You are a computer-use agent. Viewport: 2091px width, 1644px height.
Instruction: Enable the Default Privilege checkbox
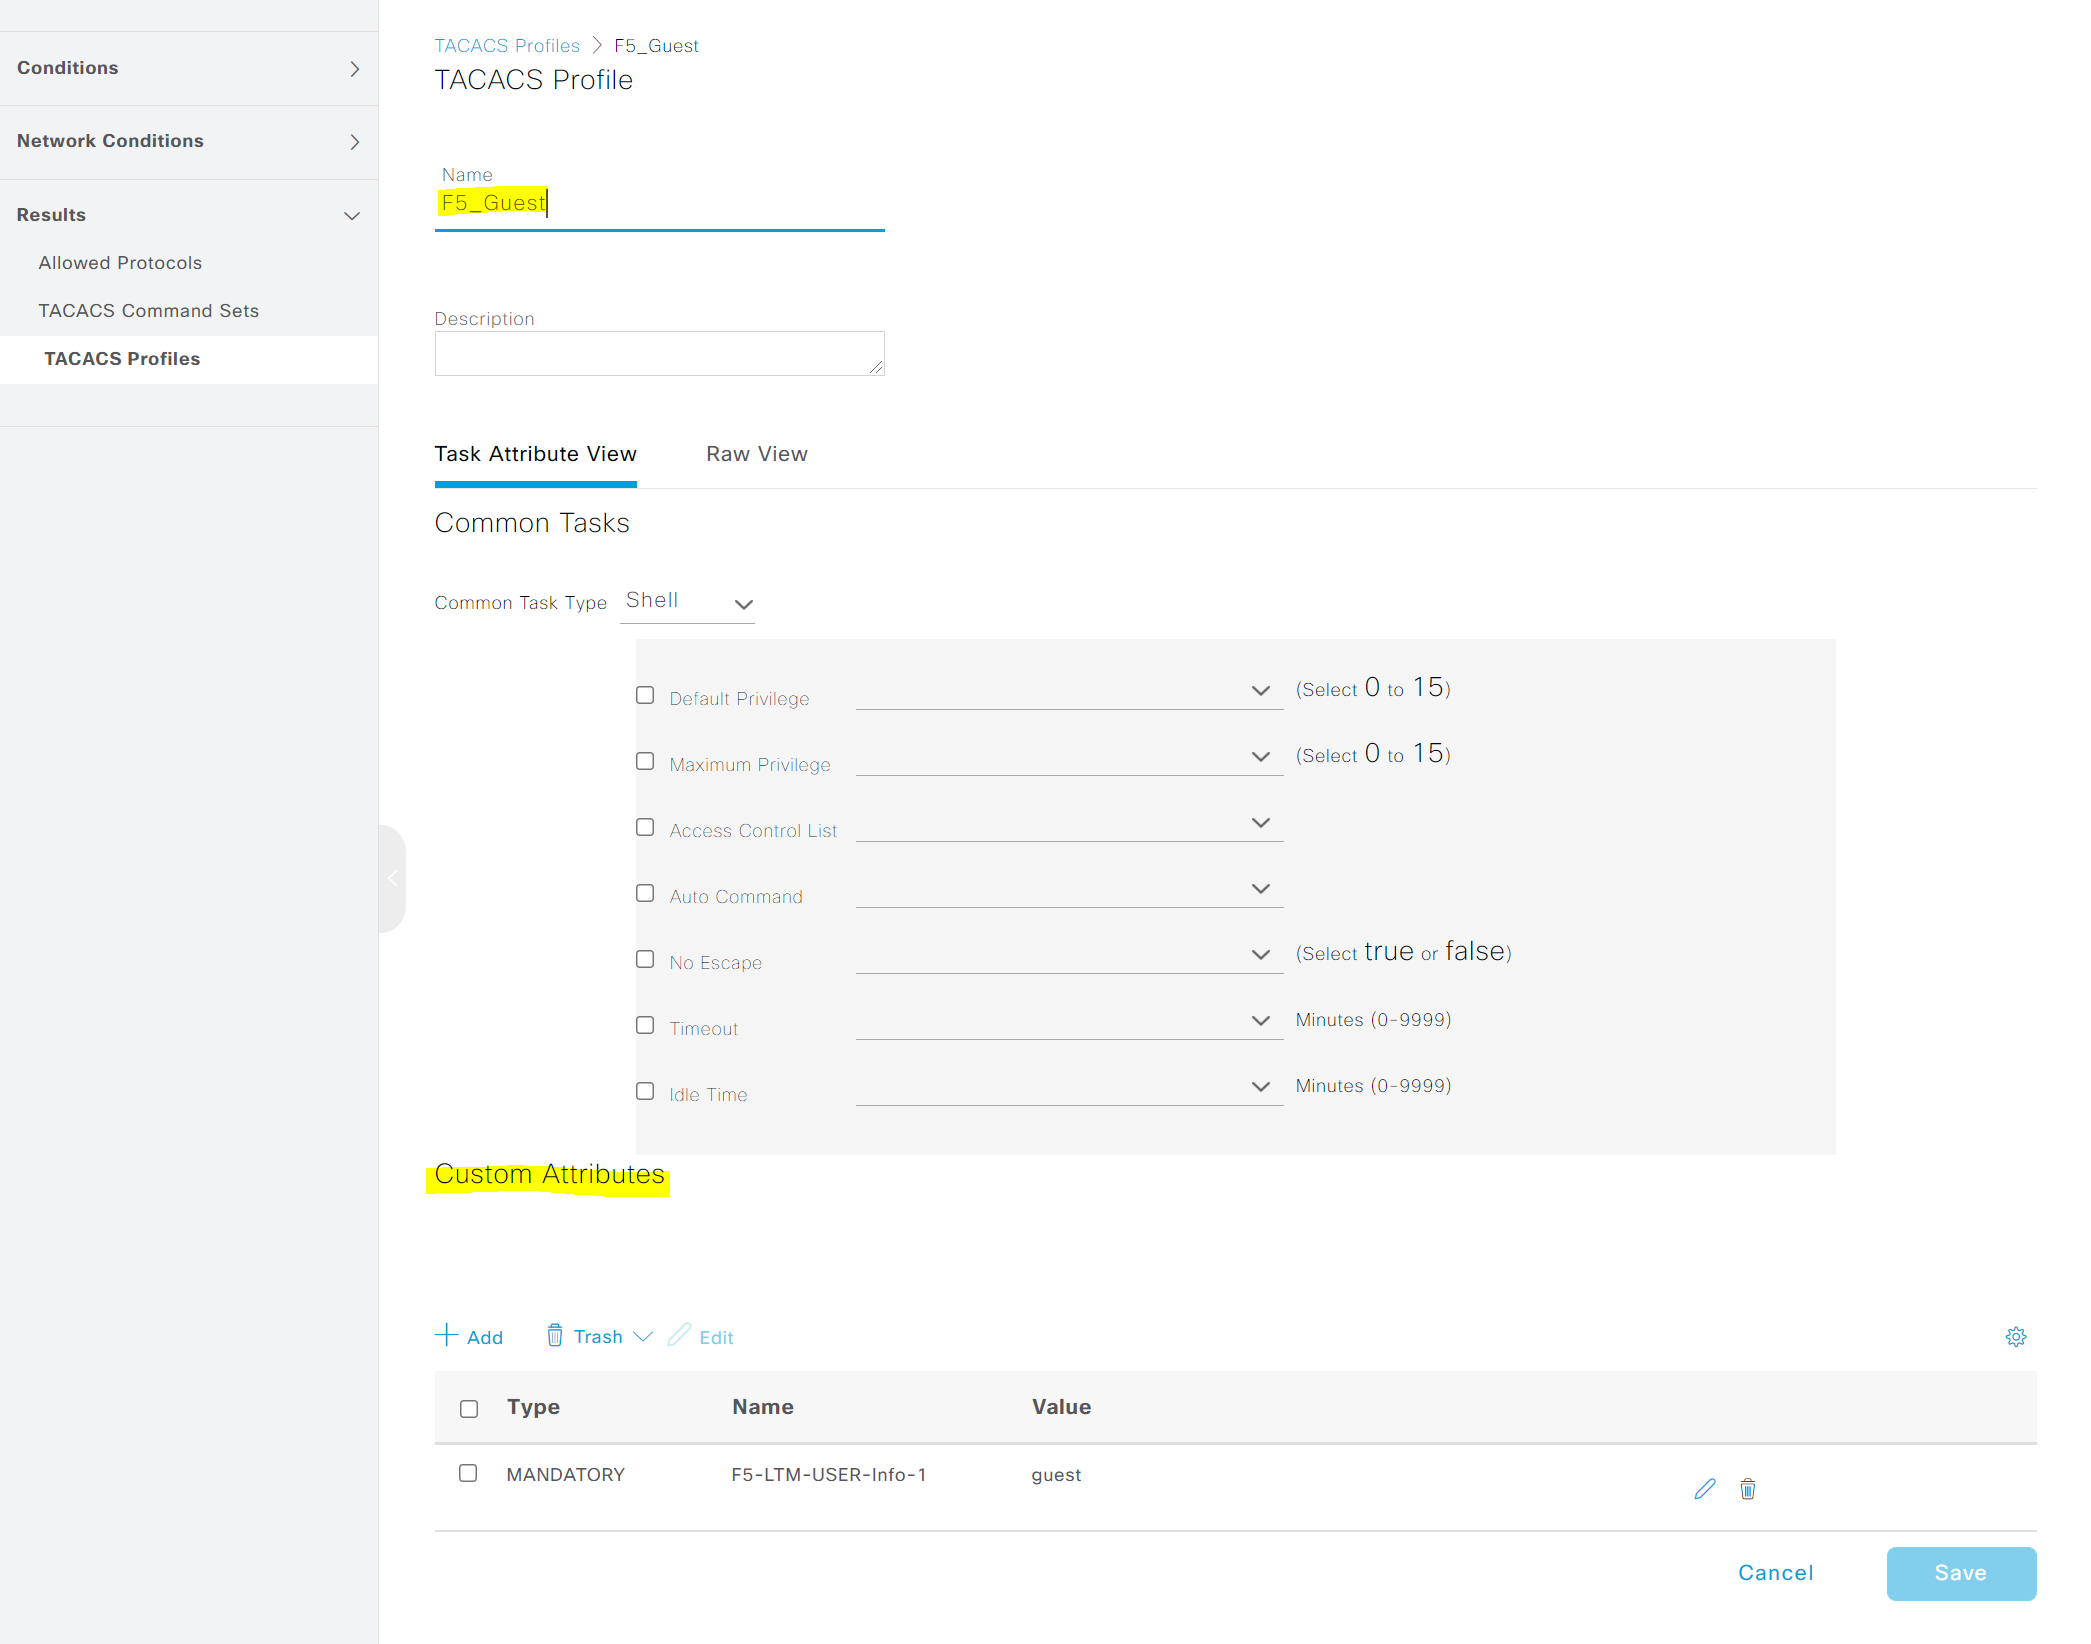click(x=645, y=695)
